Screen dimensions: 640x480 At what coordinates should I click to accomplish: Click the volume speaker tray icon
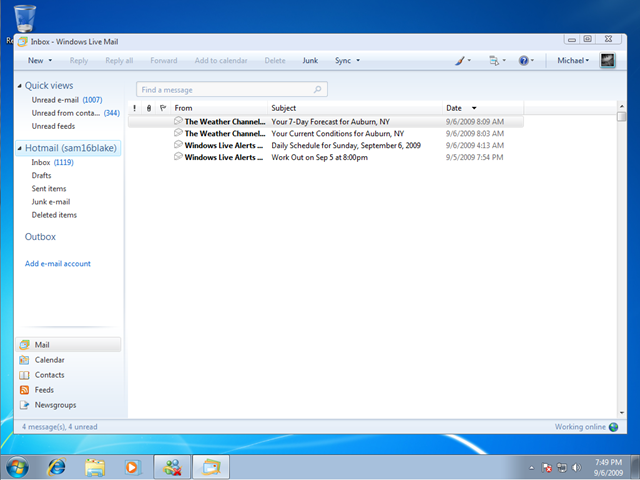[x=576, y=468]
